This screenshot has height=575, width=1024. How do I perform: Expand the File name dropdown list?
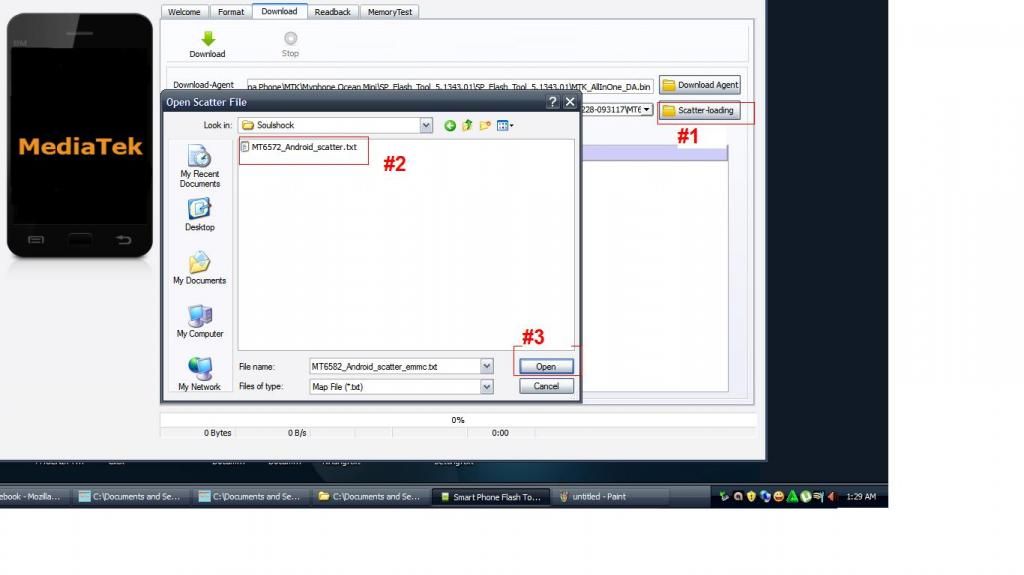pos(487,366)
